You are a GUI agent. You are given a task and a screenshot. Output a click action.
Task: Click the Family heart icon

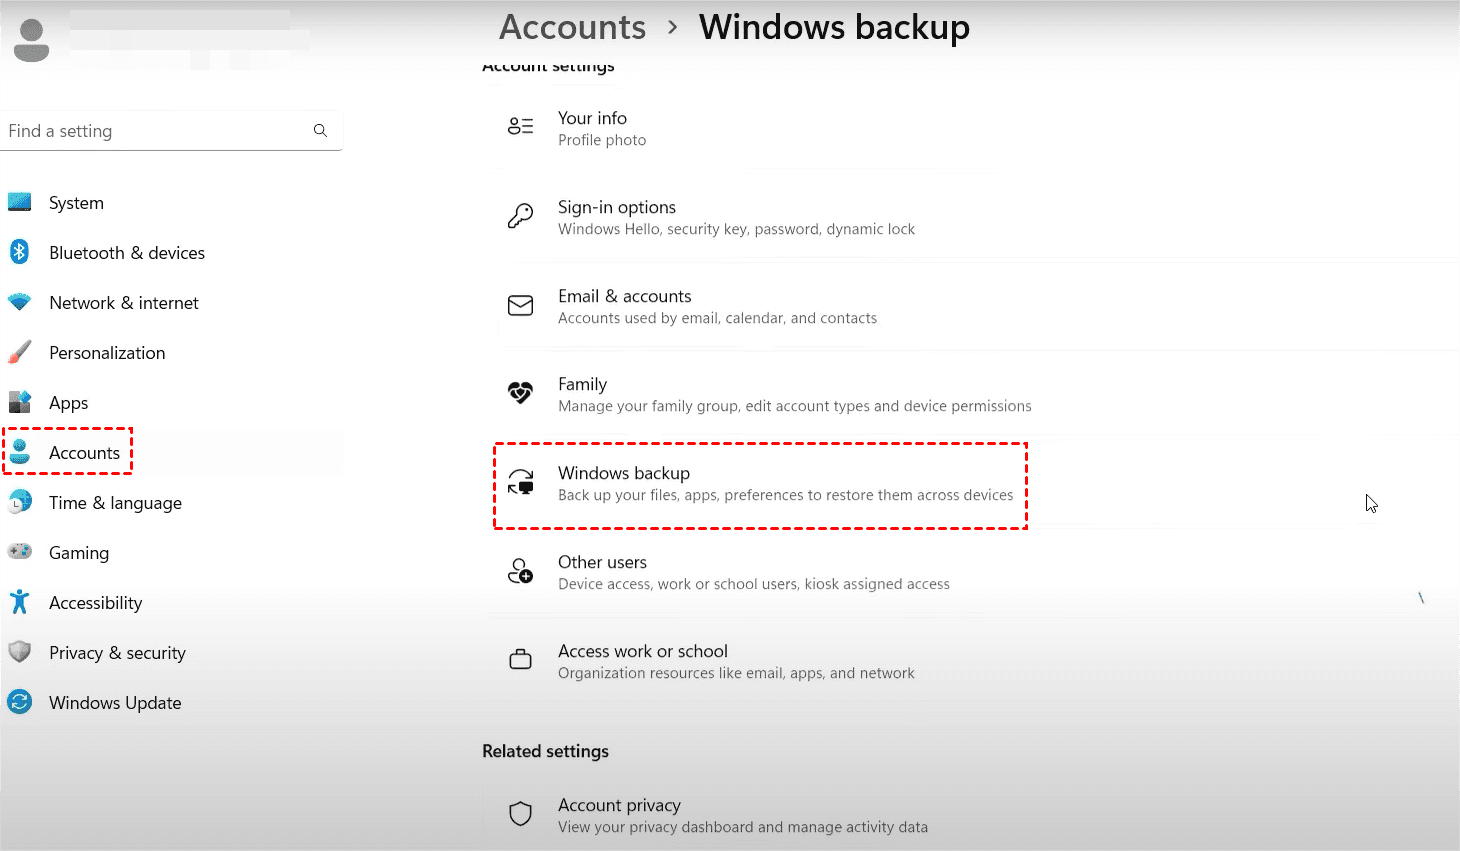coord(520,393)
